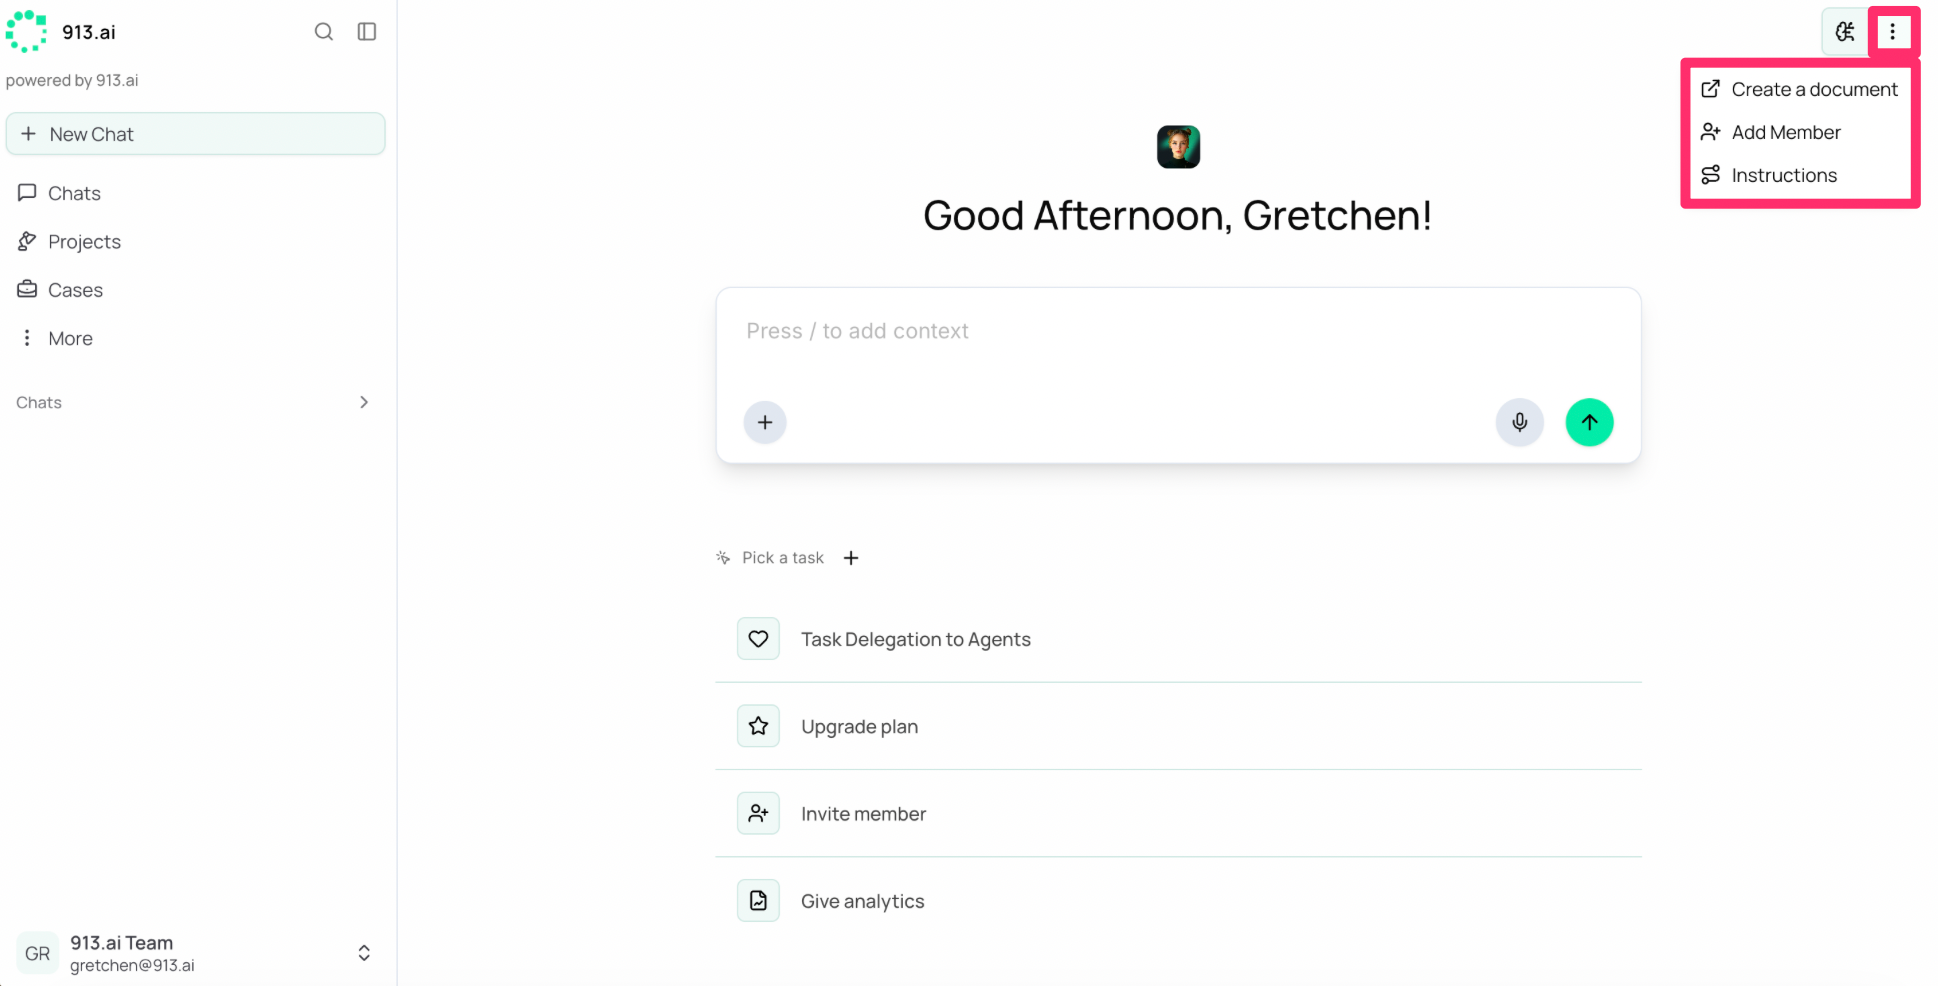Send message with green arrow button
The width and height of the screenshot is (1938, 986).
point(1589,422)
